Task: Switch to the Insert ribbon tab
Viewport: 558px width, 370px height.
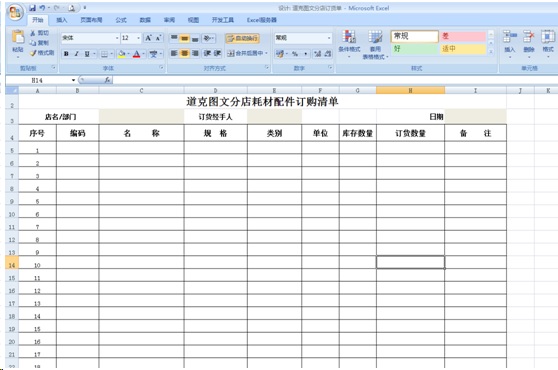Action: coord(62,20)
